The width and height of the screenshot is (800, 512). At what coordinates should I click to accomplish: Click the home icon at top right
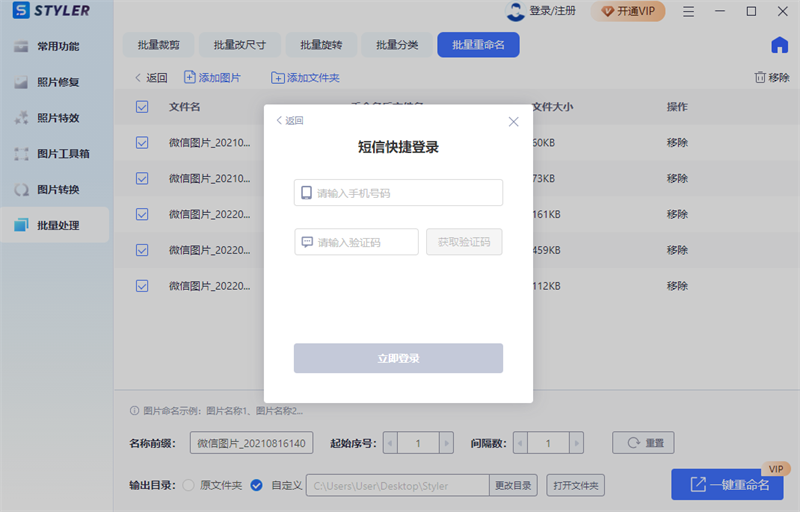[x=779, y=45]
